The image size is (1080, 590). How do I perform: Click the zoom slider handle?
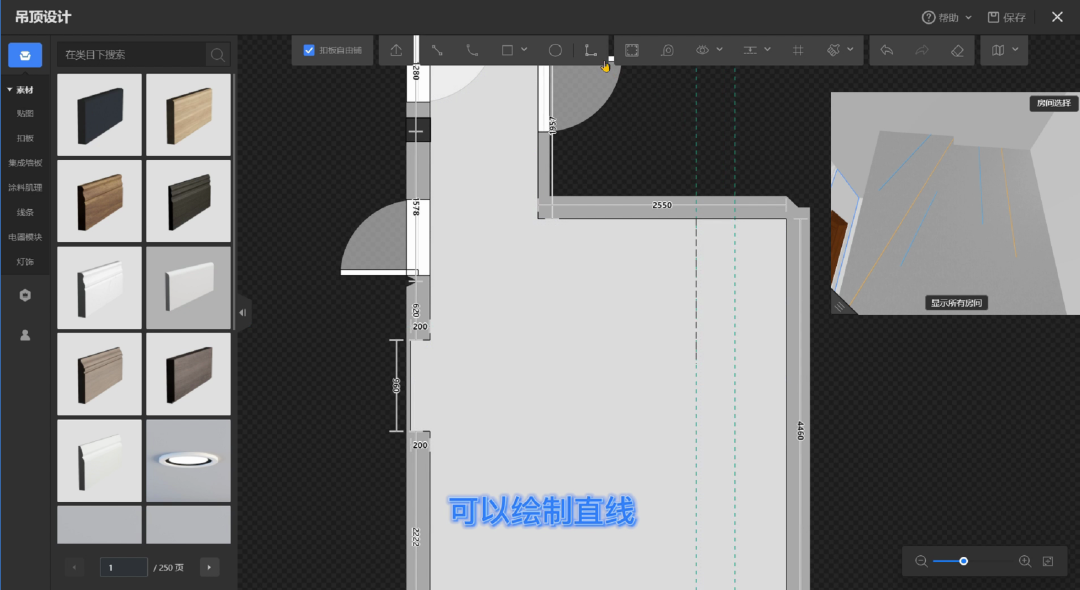click(964, 561)
